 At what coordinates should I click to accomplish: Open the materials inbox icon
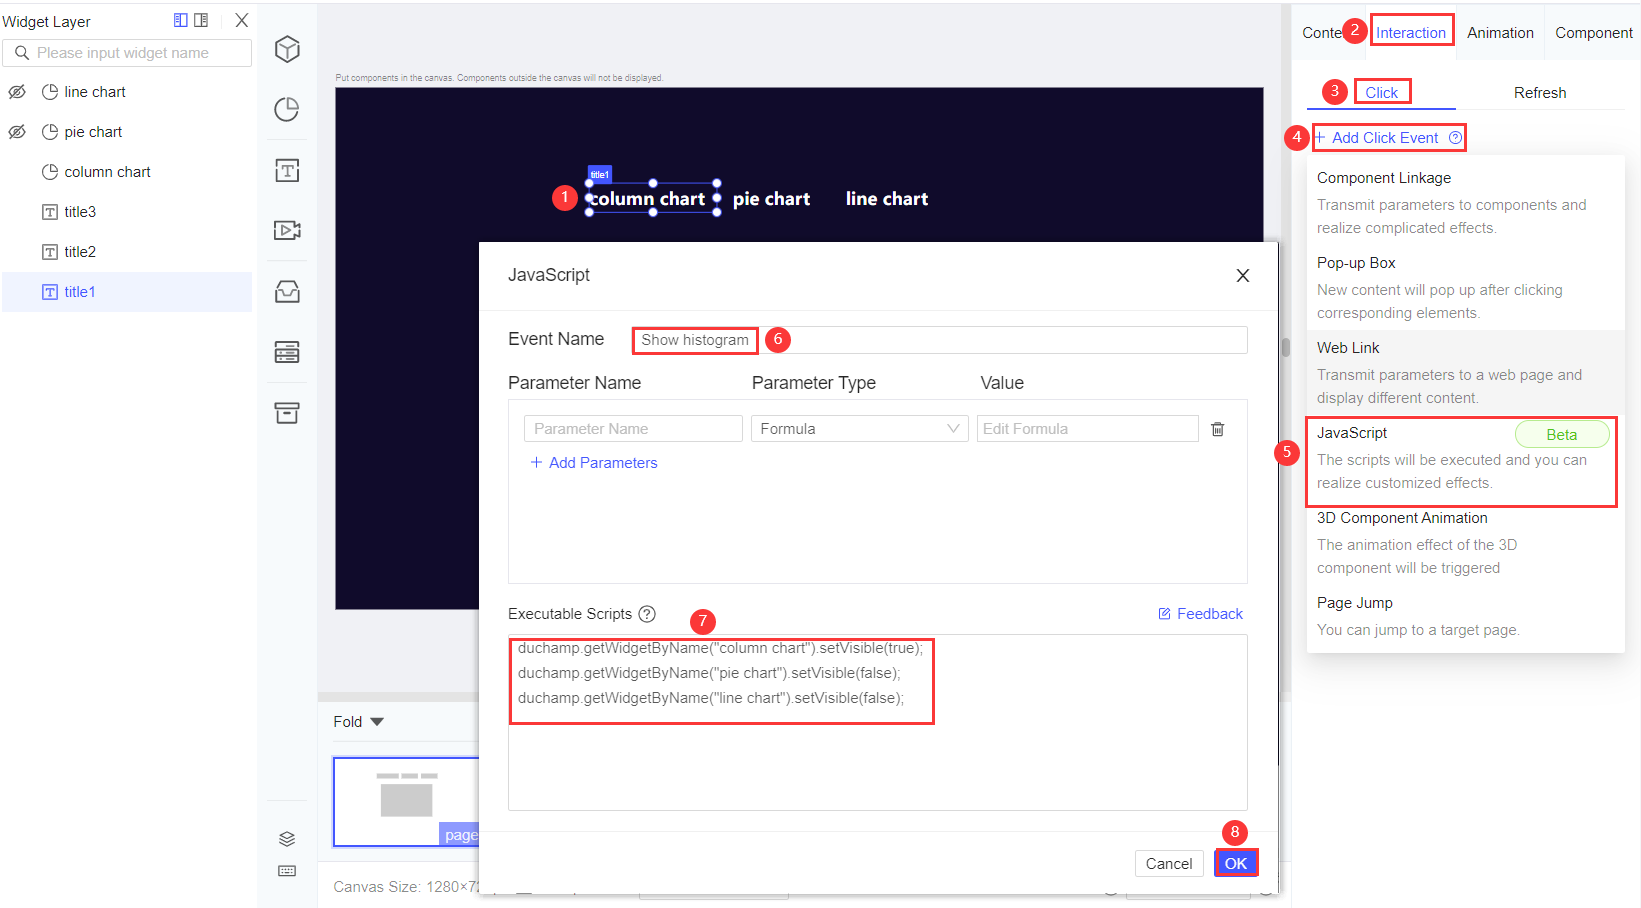(x=287, y=291)
